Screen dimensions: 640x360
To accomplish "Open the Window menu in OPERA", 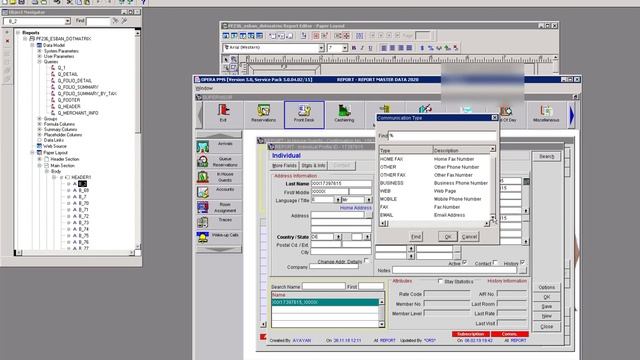I will click(204, 88).
